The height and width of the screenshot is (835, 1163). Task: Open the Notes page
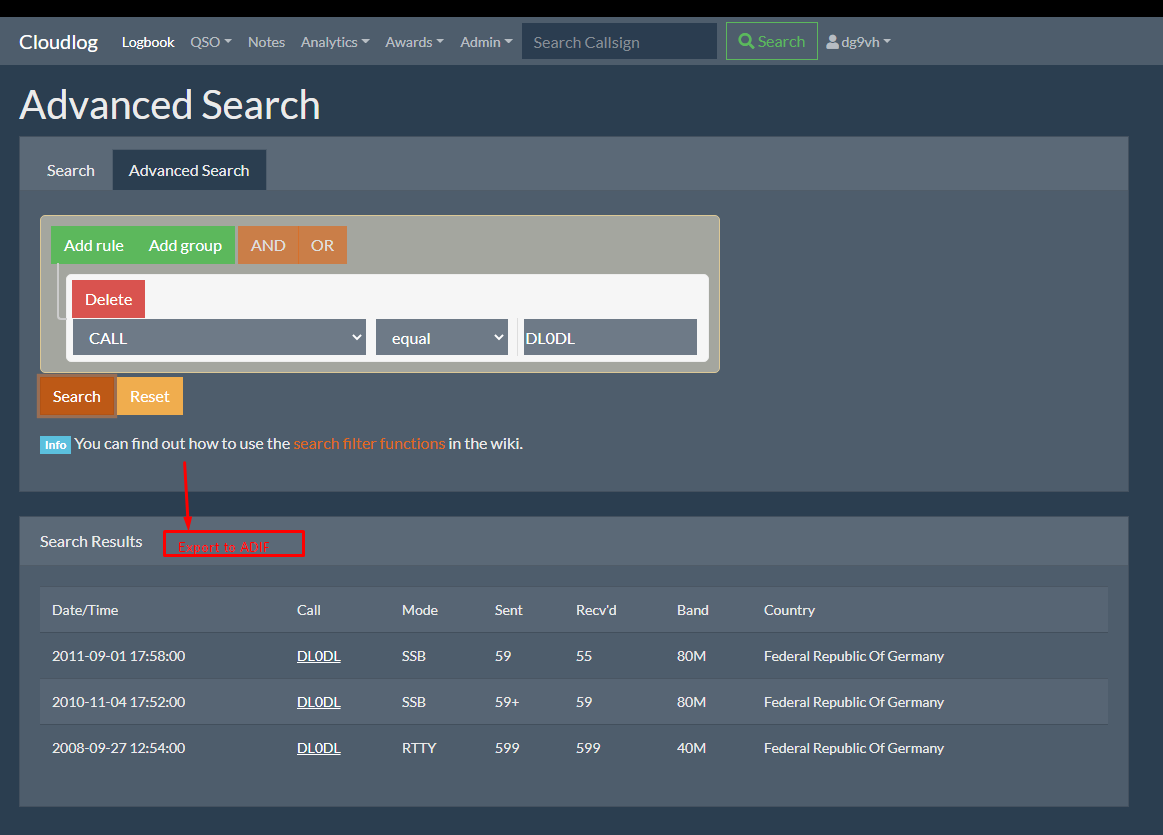266,42
